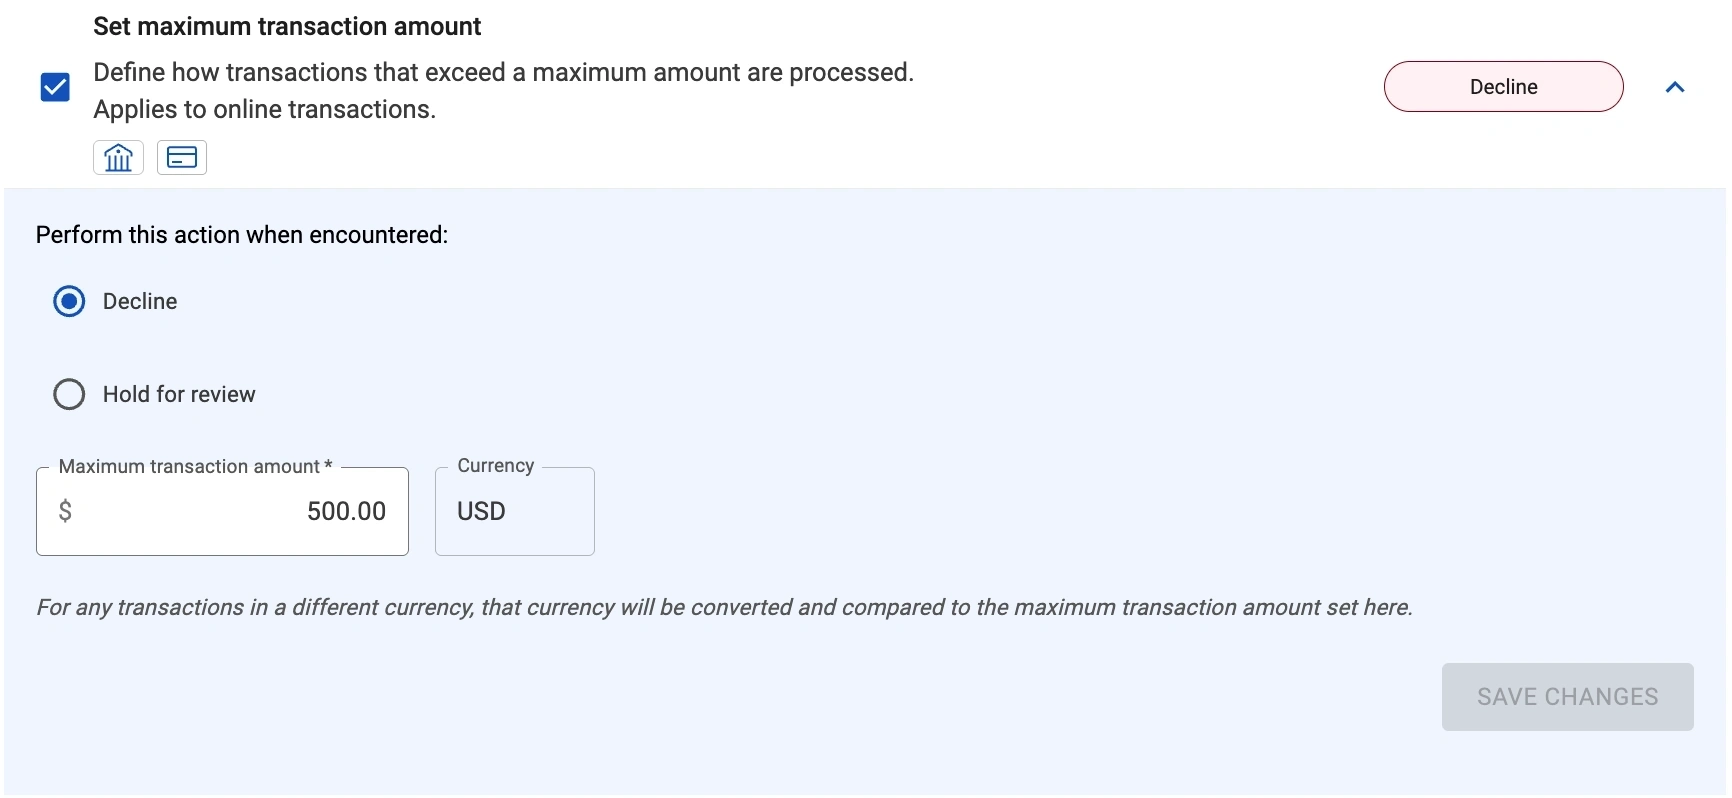Click the dollar sign in amount field
The image size is (1732, 798).
click(65, 512)
